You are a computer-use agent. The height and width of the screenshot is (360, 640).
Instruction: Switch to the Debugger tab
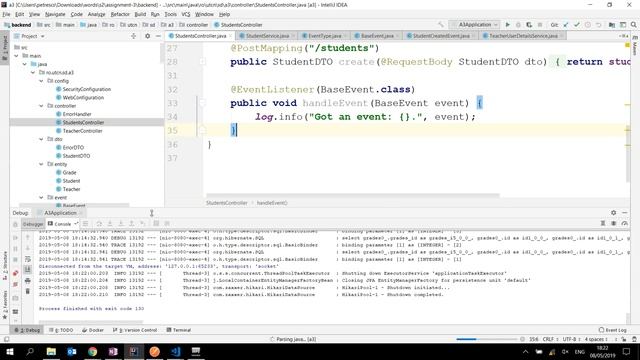tap(33, 224)
